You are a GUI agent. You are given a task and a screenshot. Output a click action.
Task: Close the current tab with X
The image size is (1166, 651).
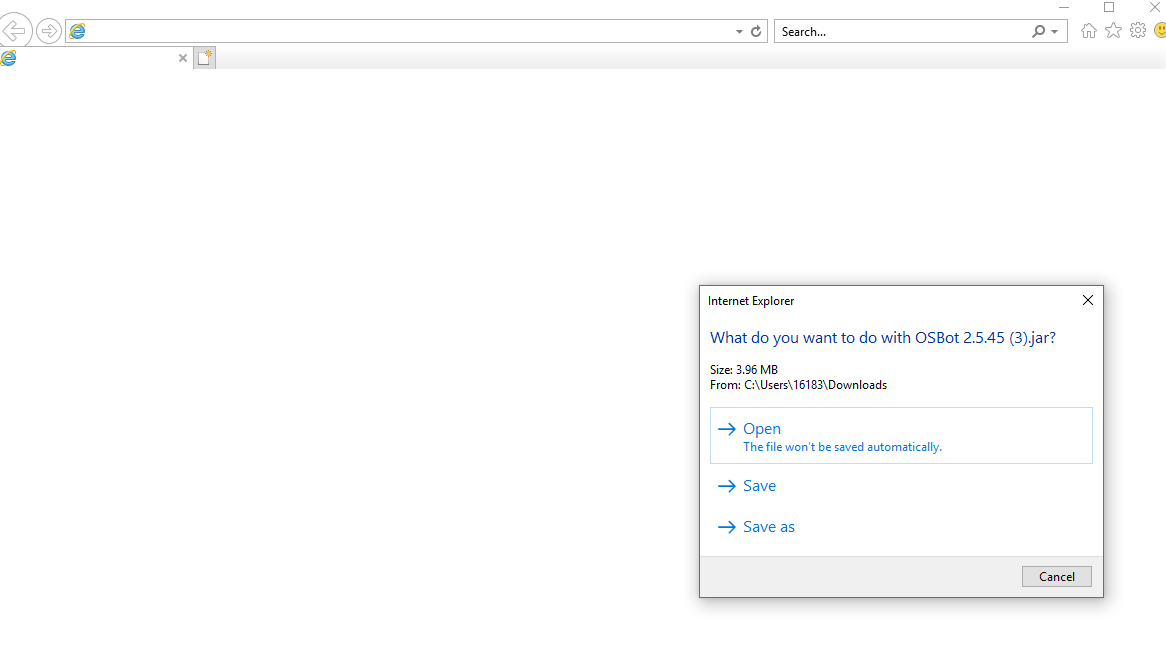(183, 58)
